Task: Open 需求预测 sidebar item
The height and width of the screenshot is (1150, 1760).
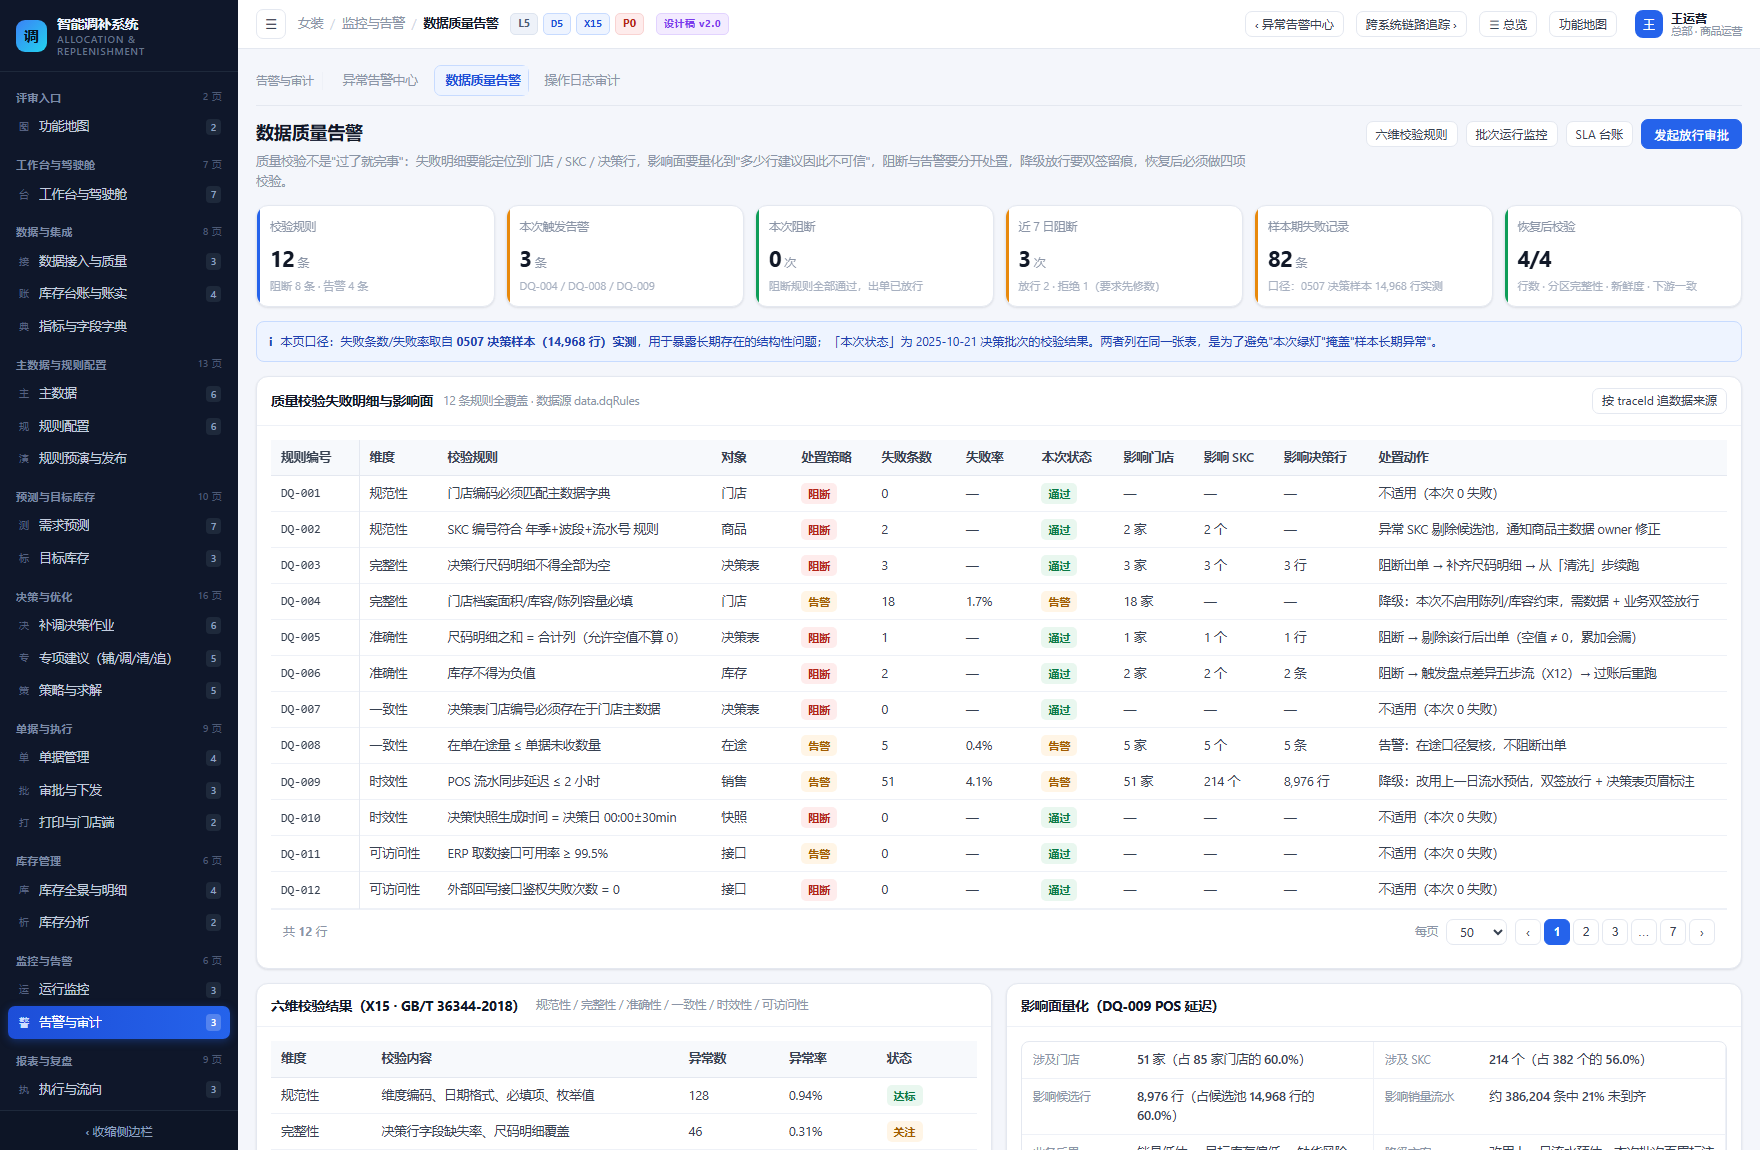Action: [119, 526]
